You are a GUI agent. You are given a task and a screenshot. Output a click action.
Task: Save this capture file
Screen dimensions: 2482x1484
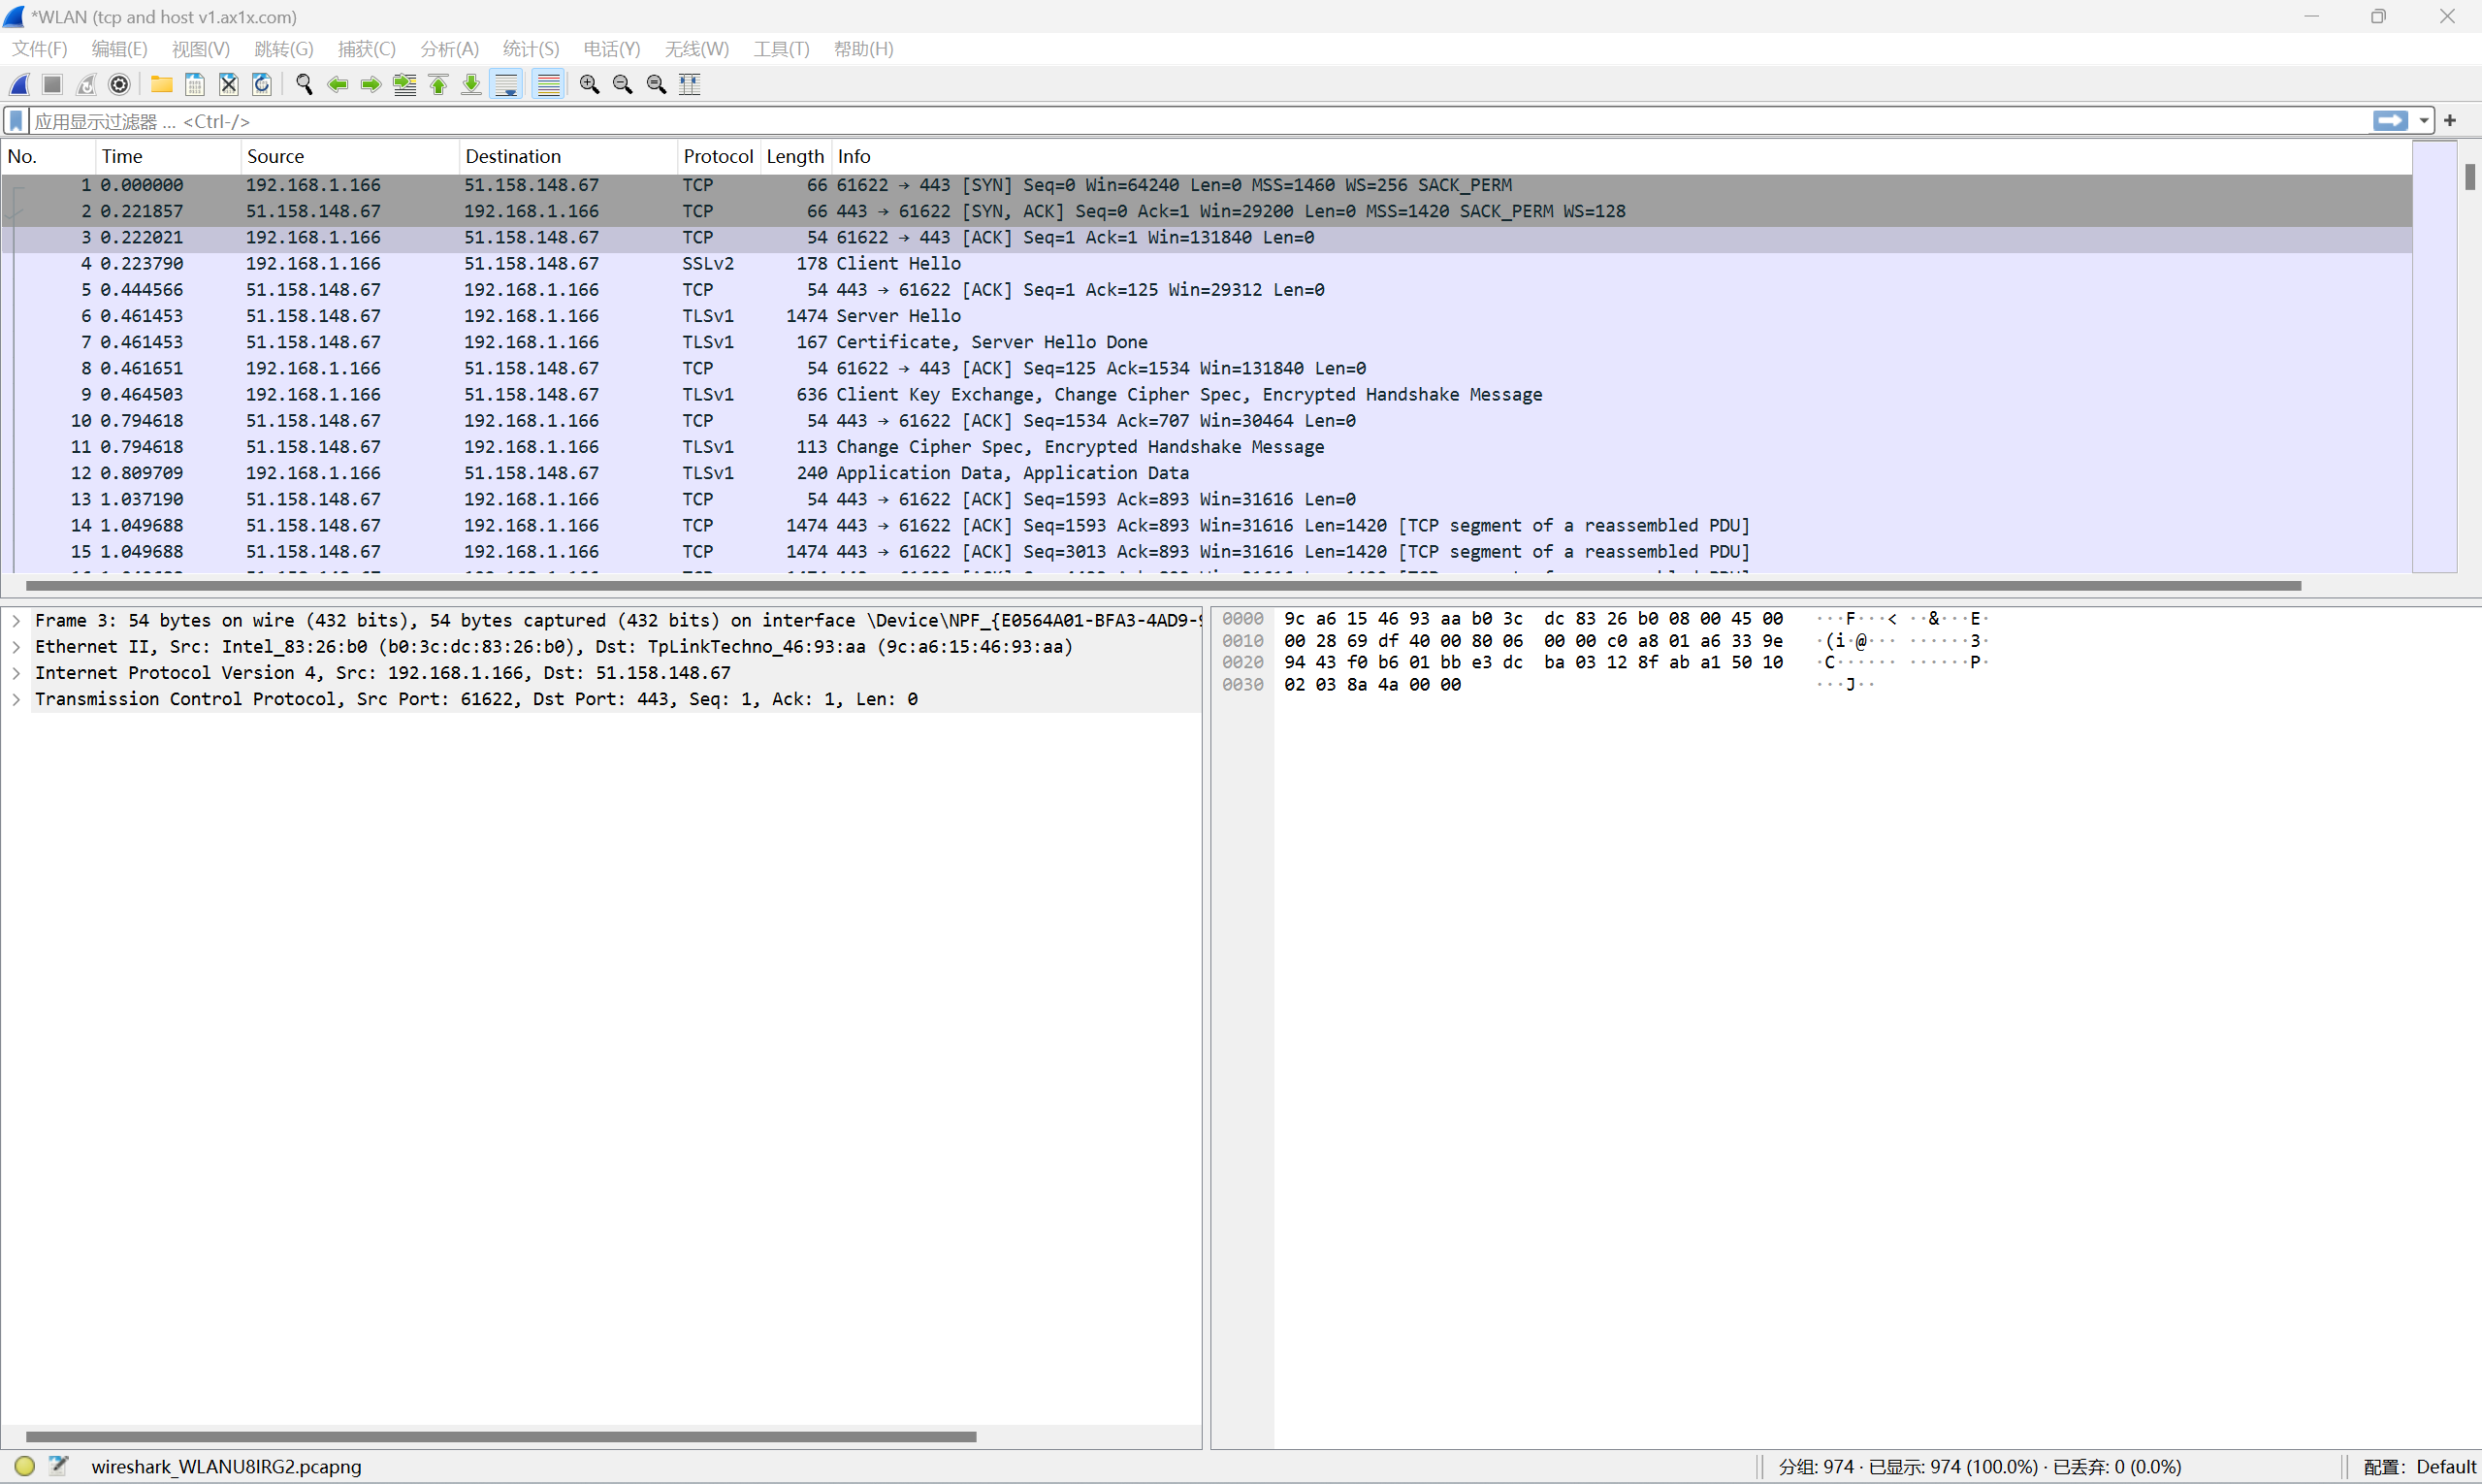tap(195, 85)
